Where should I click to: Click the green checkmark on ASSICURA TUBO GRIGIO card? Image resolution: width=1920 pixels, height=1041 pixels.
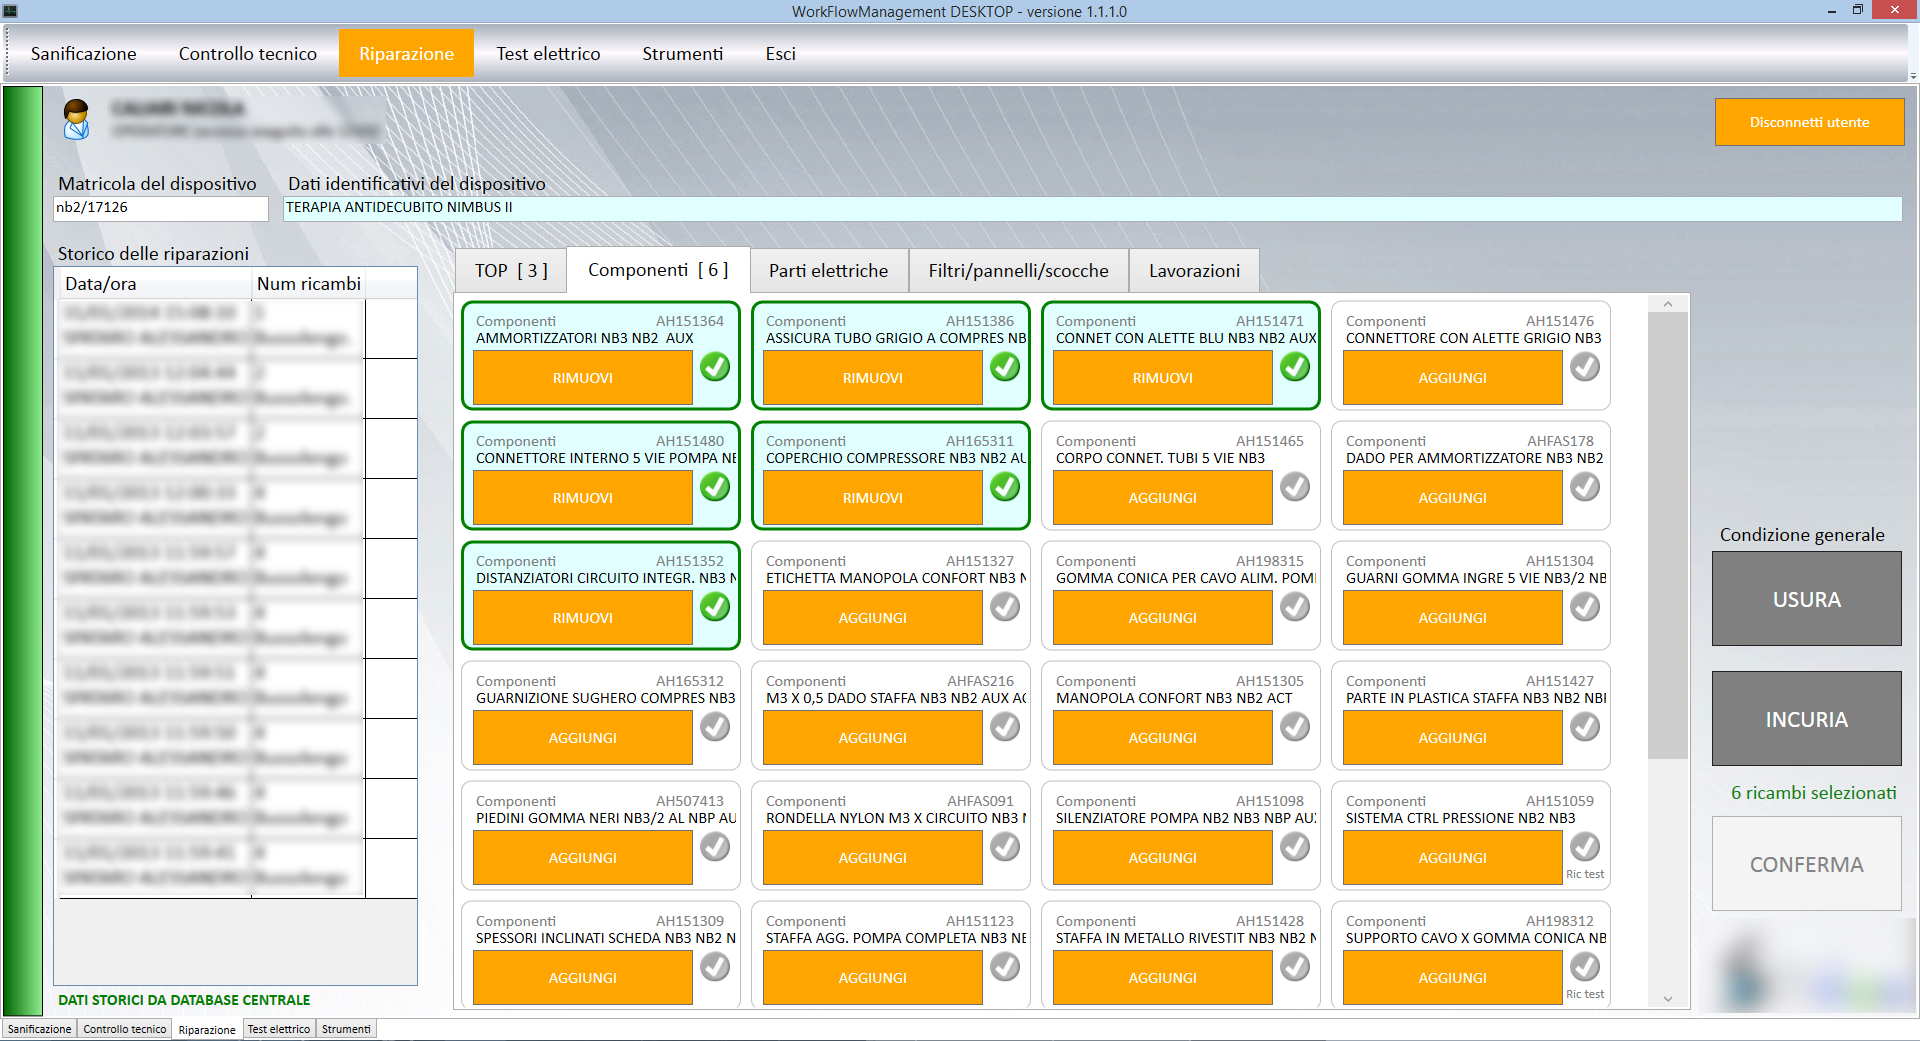(x=1005, y=367)
